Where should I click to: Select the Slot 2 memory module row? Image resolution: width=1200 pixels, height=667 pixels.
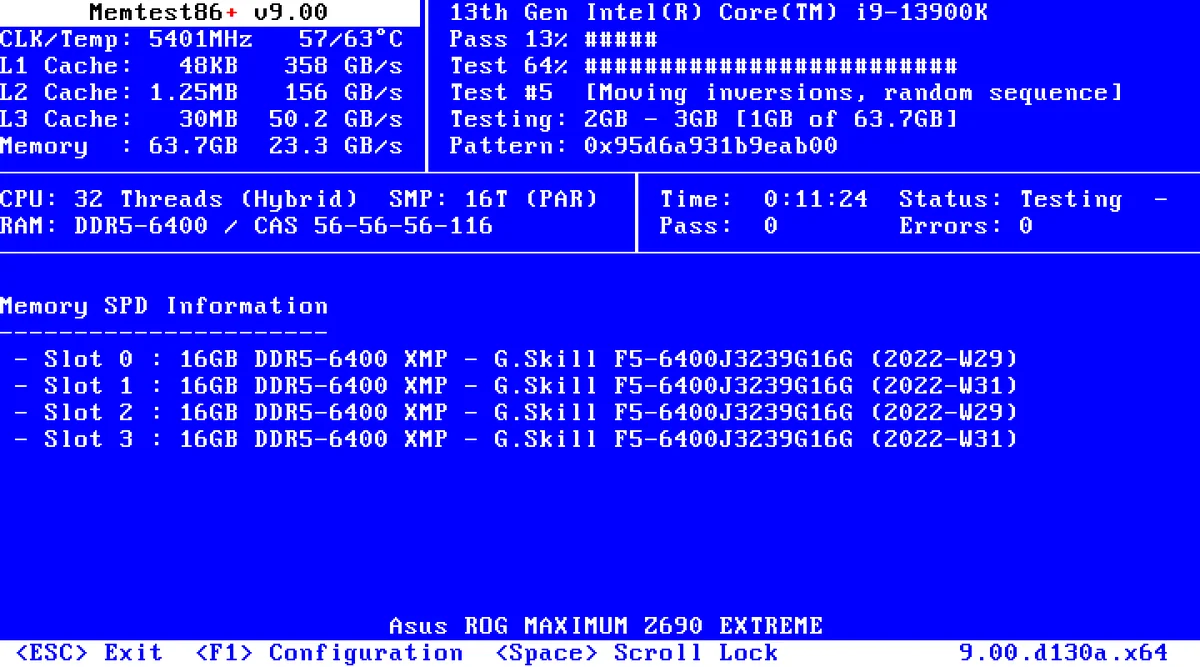click(x=516, y=411)
